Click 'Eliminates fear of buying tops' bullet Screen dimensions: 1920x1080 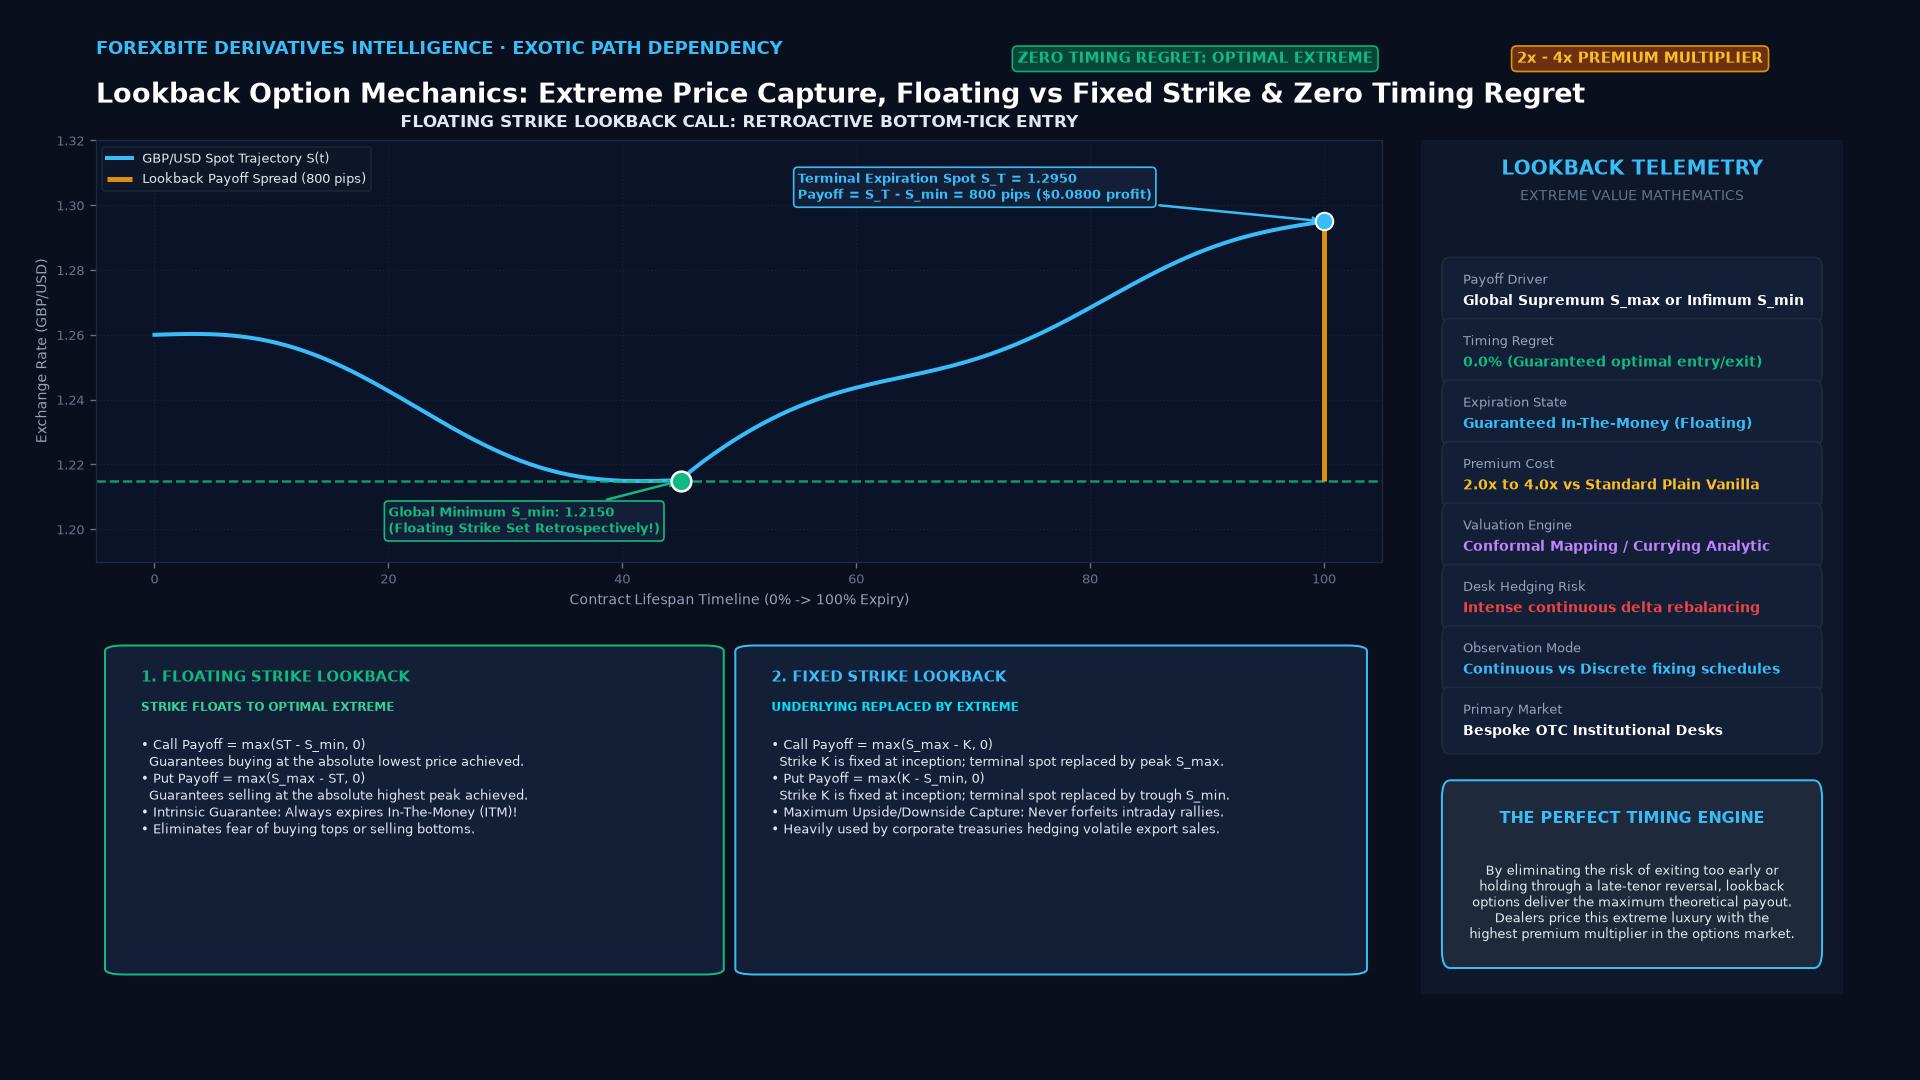point(308,829)
